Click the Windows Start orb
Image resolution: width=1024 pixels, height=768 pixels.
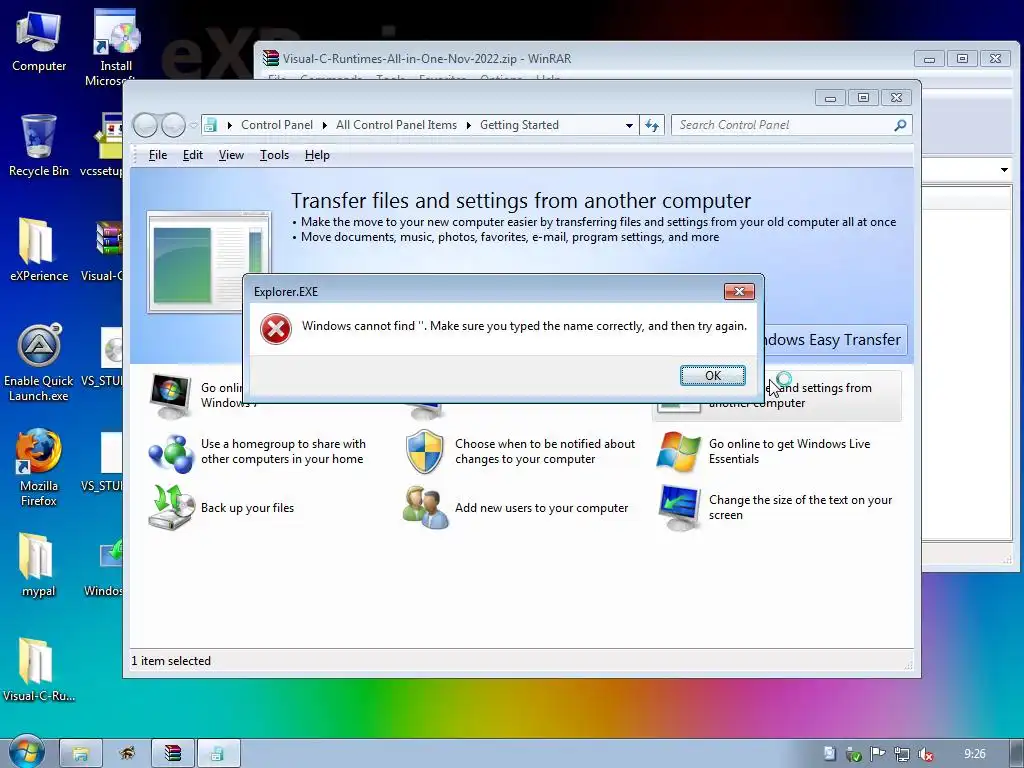click(26, 752)
